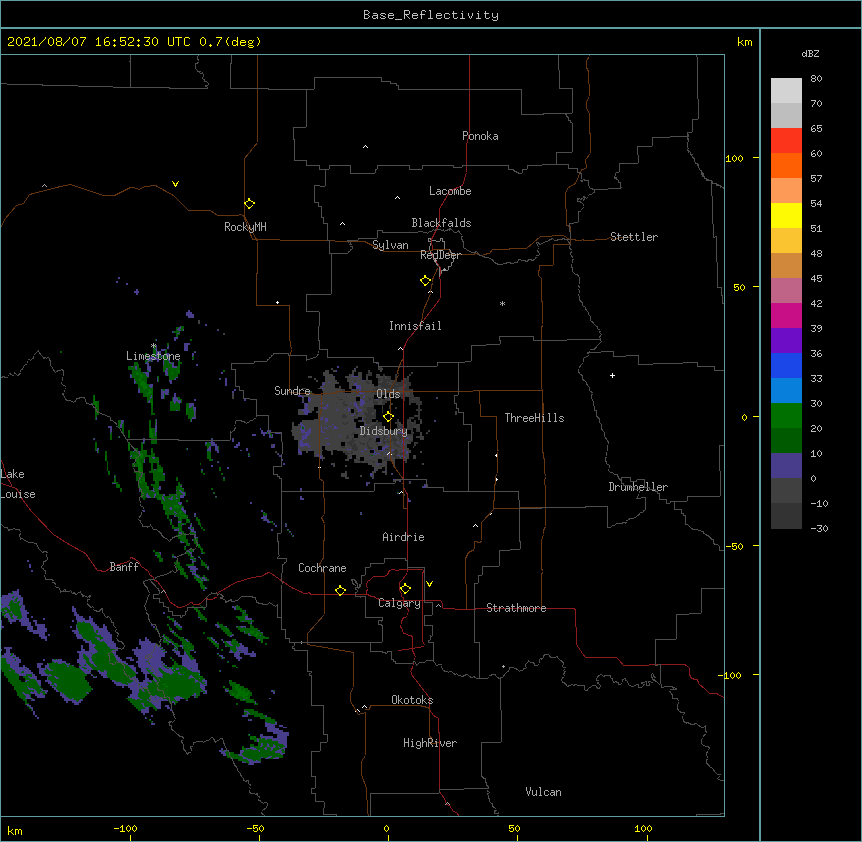The height and width of the screenshot is (842, 862).
Task: Click the Olds label
Action: (388, 394)
